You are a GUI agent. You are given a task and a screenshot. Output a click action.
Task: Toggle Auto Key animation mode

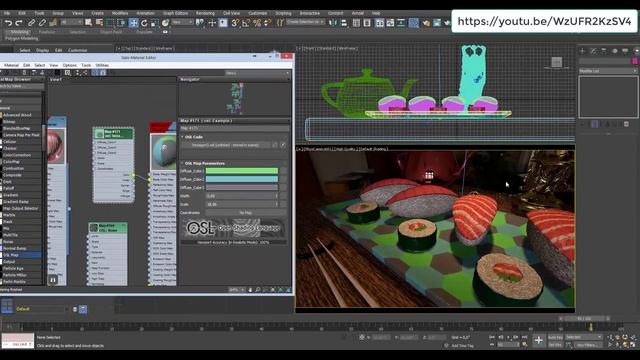(x=556, y=337)
